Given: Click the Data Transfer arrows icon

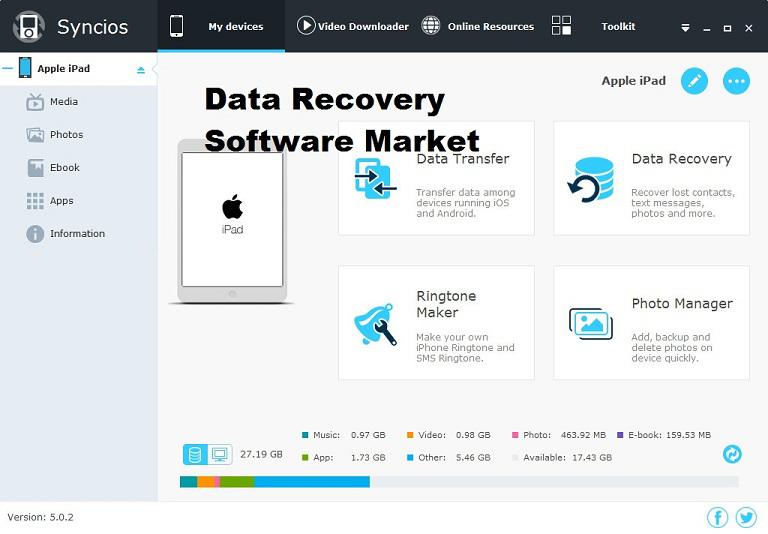Looking at the screenshot, I should pos(375,178).
